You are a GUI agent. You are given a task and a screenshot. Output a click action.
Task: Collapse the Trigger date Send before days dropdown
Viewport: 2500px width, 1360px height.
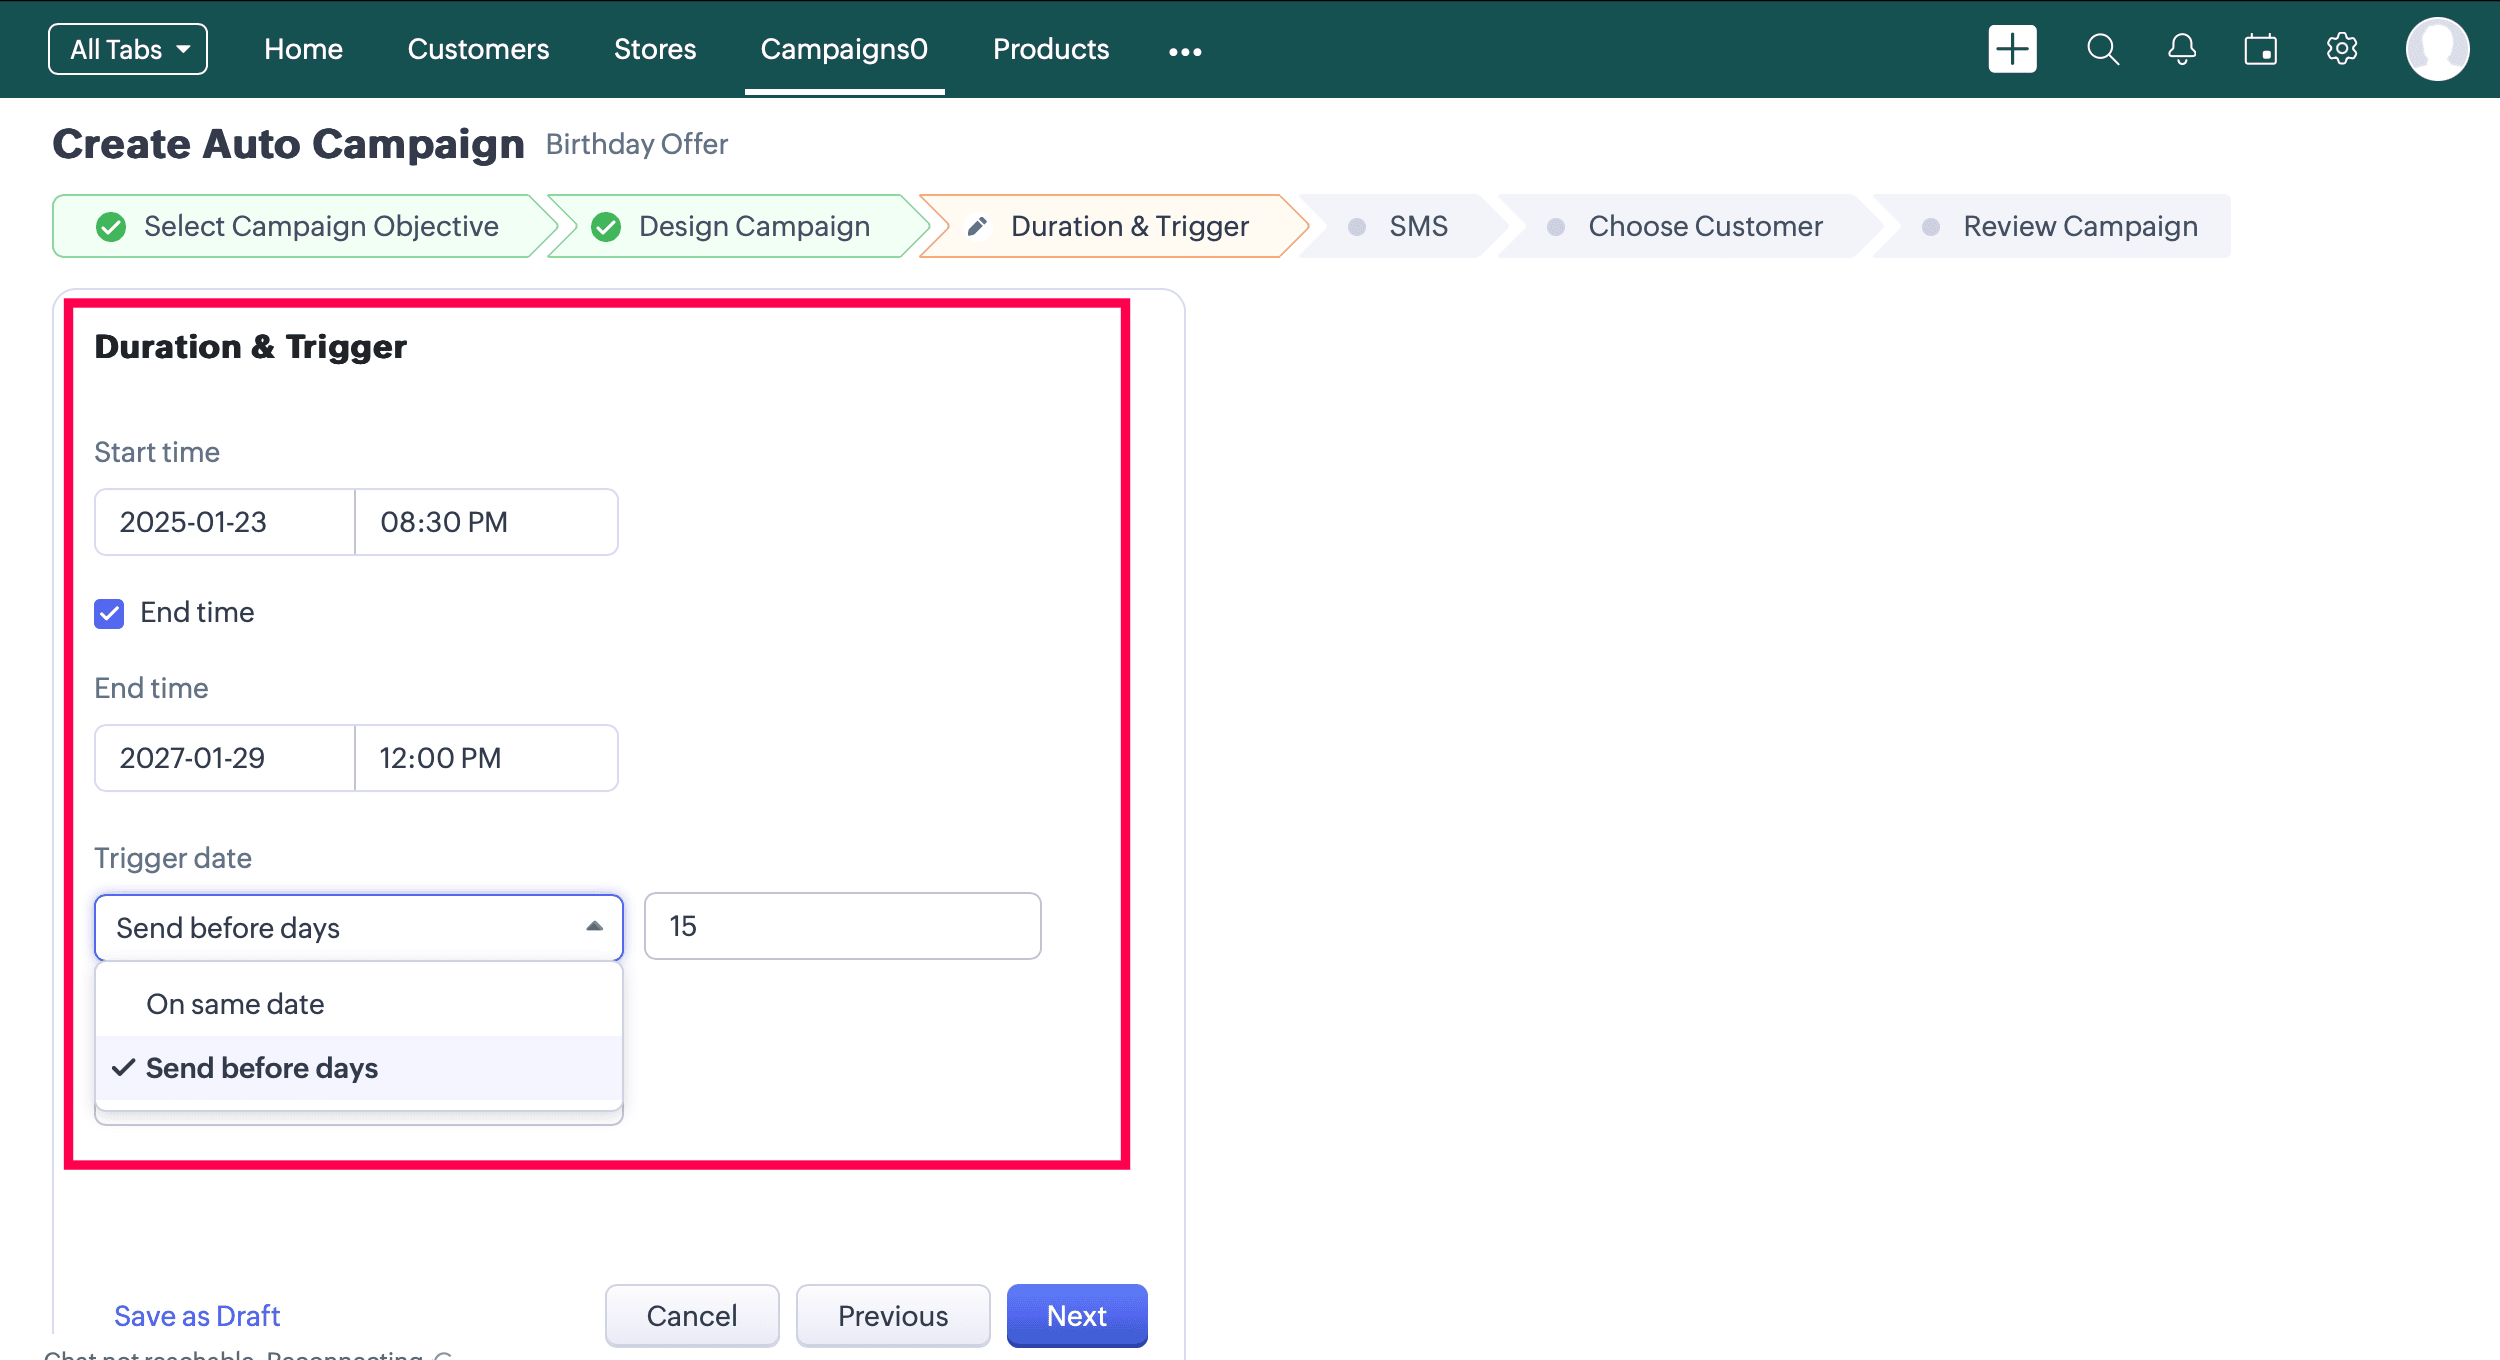click(359, 927)
